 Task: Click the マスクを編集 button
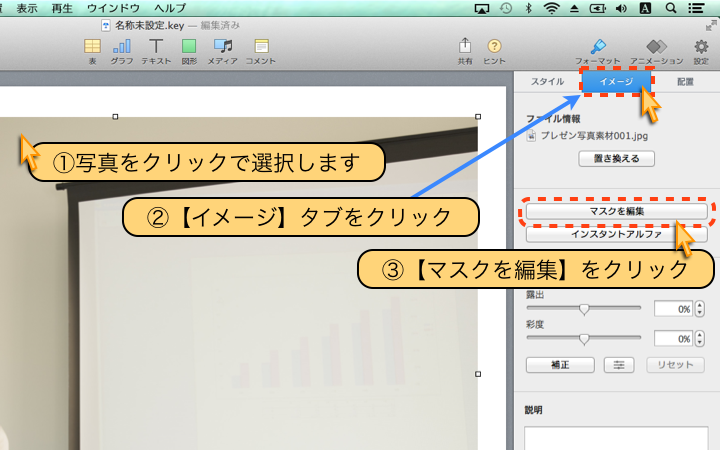617,211
